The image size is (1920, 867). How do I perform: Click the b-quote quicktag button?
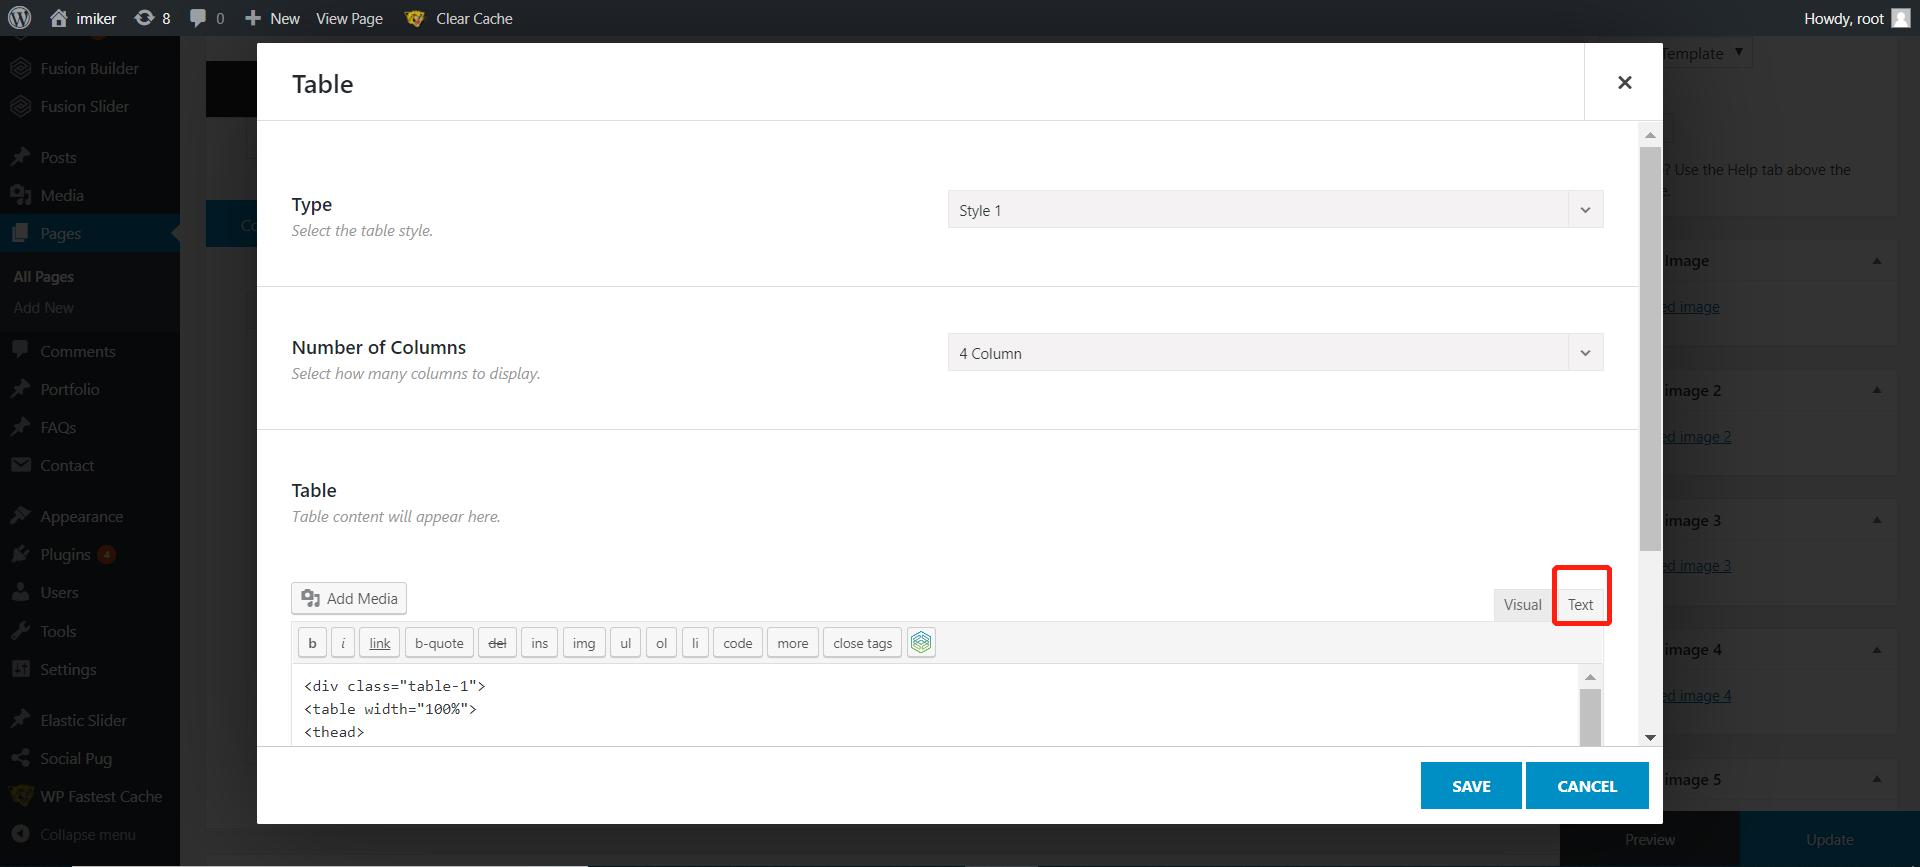pos(439,643)
